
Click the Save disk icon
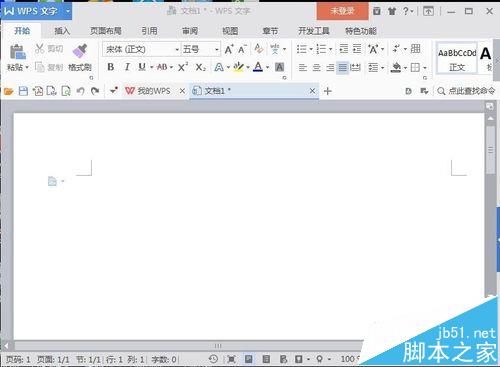click(23, 91)
